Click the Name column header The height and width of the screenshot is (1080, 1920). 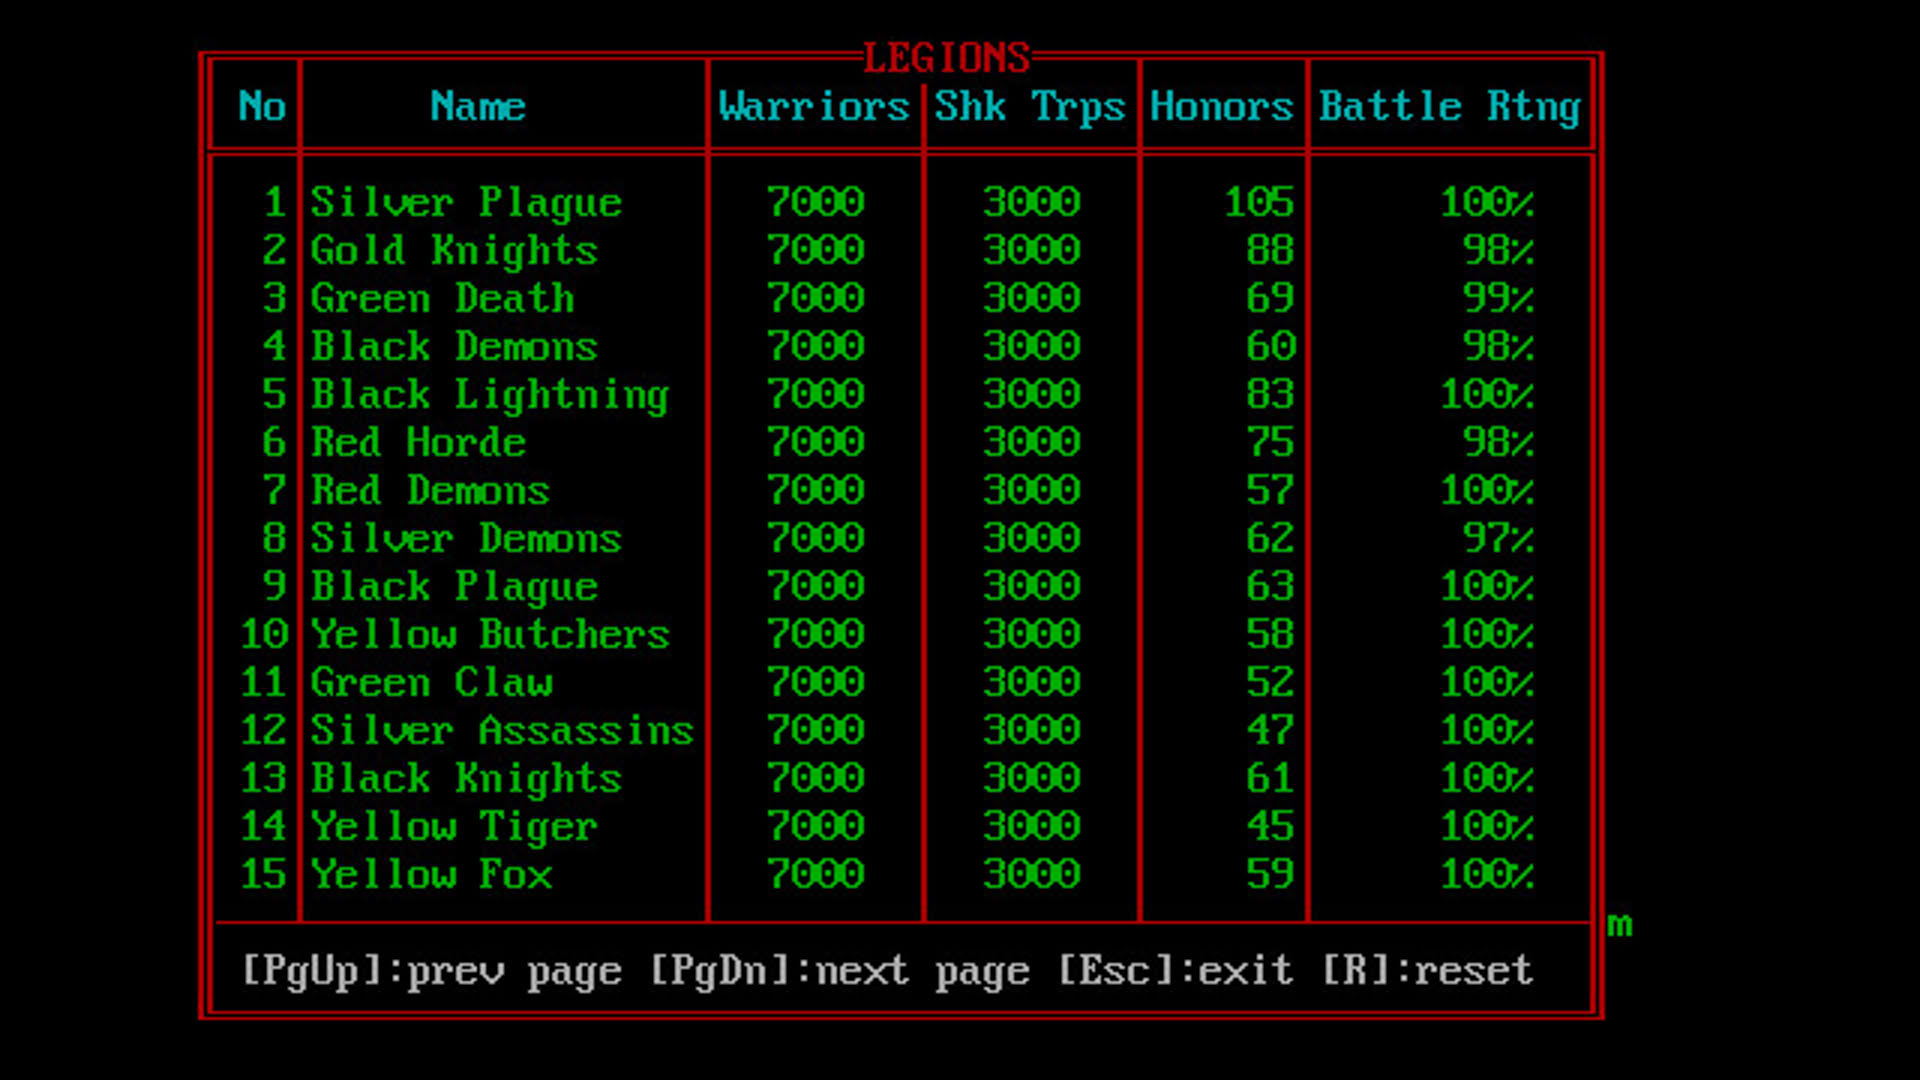[x=478, y=106]
